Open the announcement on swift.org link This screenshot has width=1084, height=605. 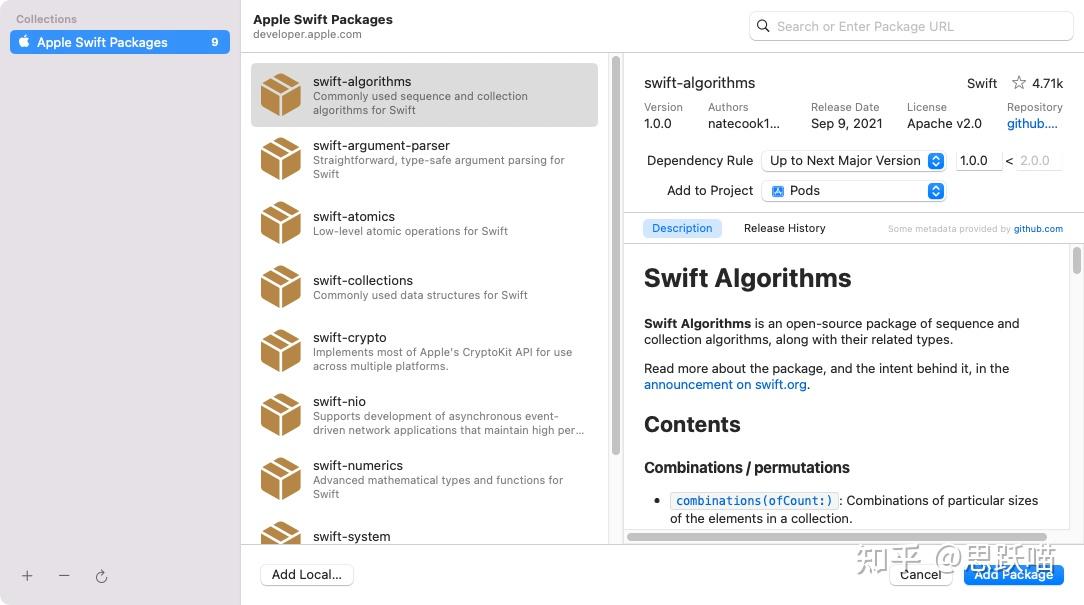(x=724, y=384)
